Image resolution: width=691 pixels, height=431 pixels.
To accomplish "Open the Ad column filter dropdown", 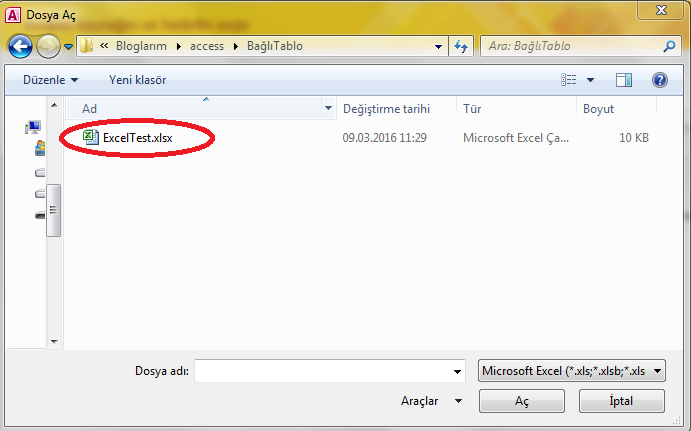I will tap(328, 108).
